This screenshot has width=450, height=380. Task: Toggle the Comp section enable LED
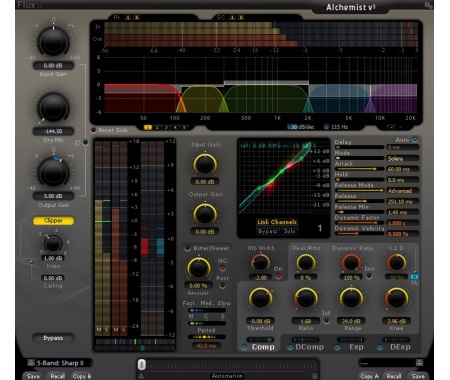click(x=244, y=347)
